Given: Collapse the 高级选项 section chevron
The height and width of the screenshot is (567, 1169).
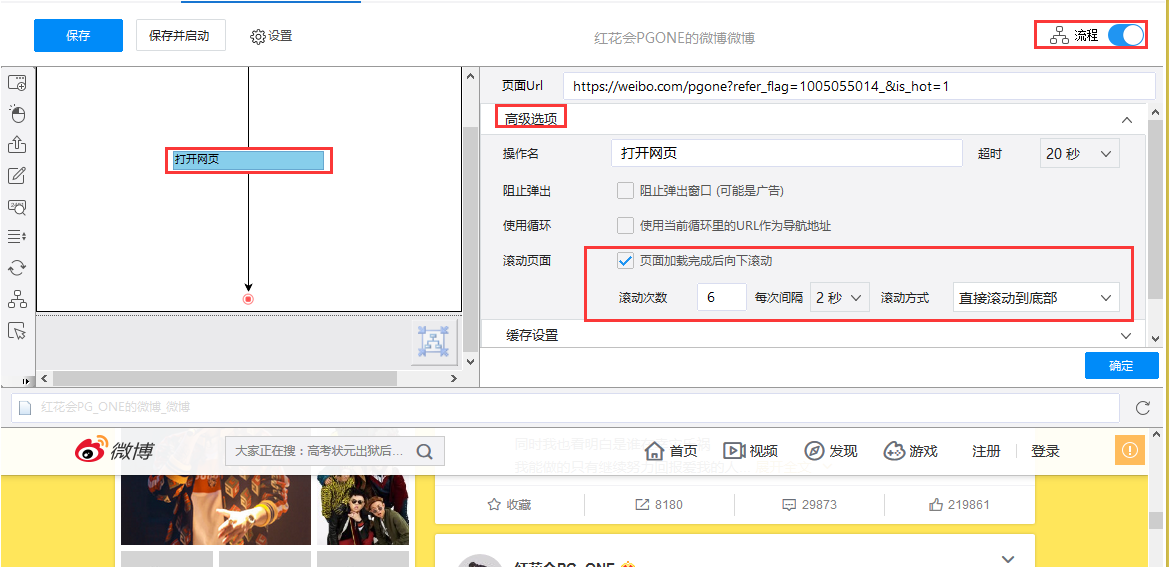Looking at the screenshot, I should [x=1127, y=119].
